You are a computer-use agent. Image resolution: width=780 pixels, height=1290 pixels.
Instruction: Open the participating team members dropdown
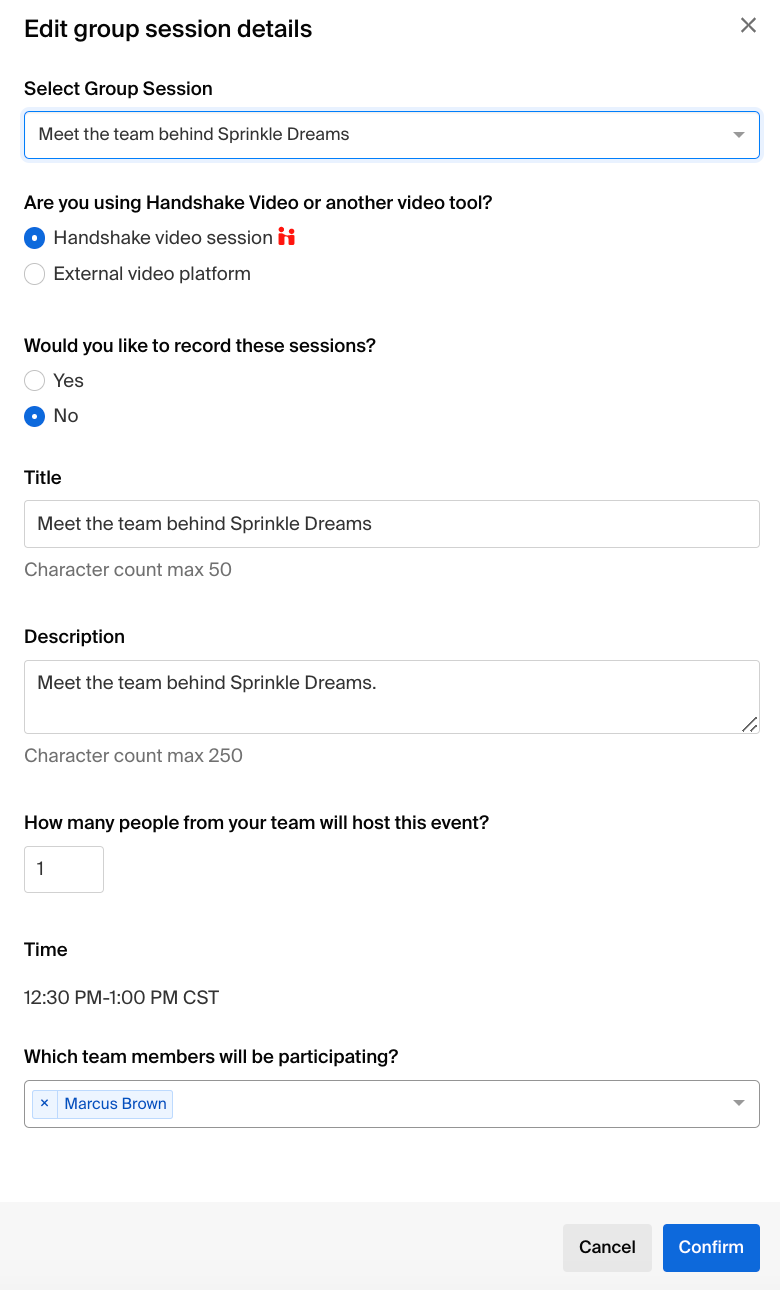tap(400, 1103)
